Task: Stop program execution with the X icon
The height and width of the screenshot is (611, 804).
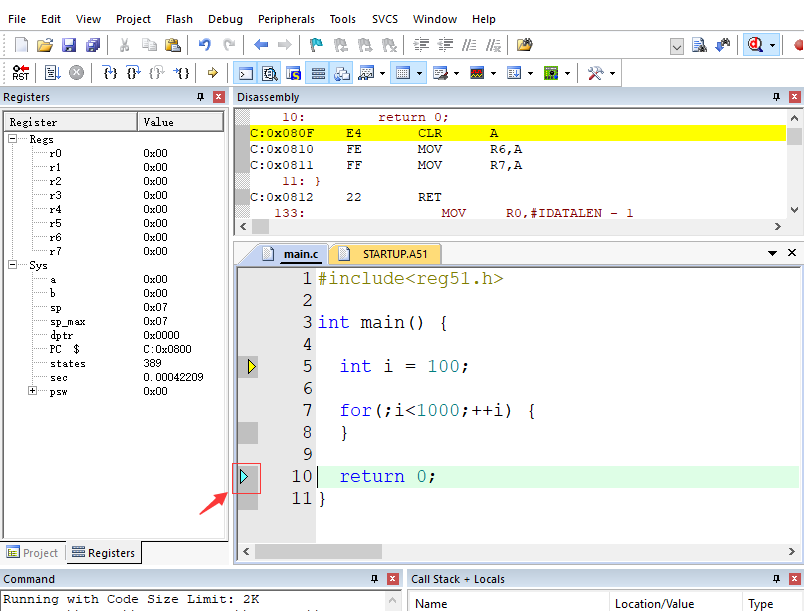Action: tap(76, 73)
